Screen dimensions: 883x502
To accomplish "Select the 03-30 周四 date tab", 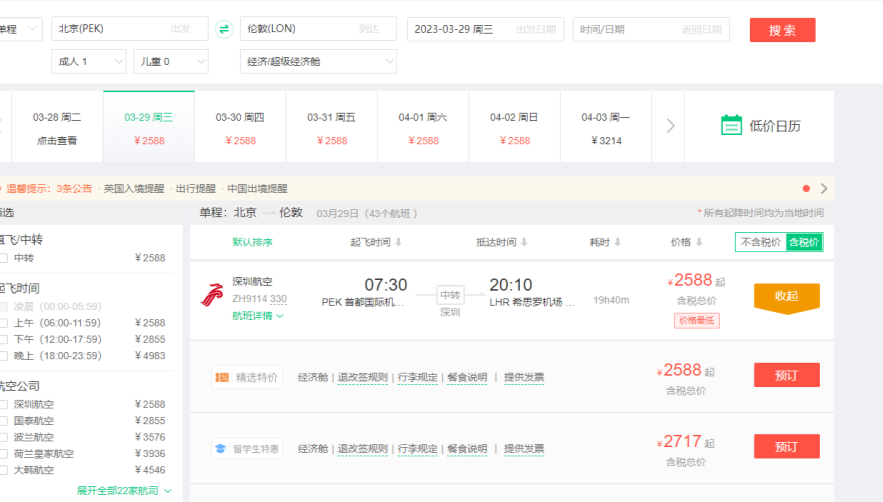I will [x=240, y=127].
